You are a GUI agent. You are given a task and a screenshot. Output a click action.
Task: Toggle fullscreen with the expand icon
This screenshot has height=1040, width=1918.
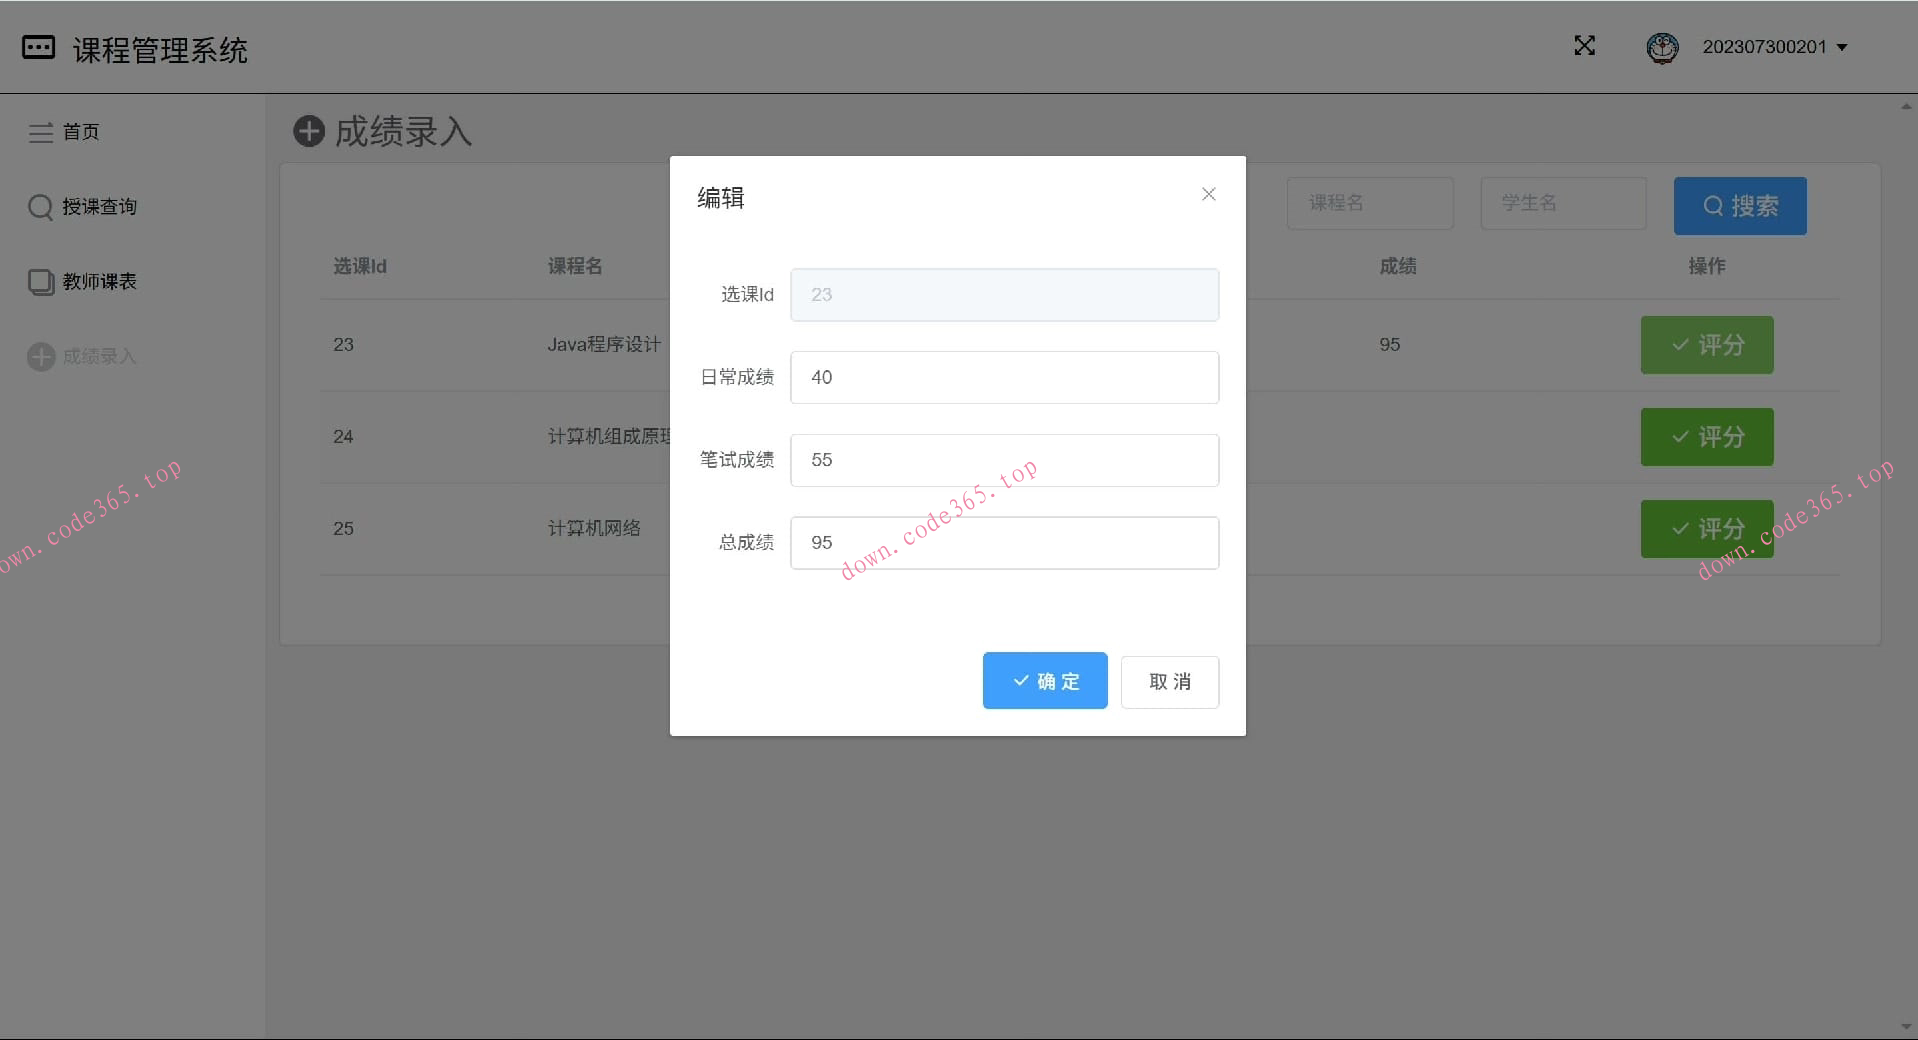1584,46
